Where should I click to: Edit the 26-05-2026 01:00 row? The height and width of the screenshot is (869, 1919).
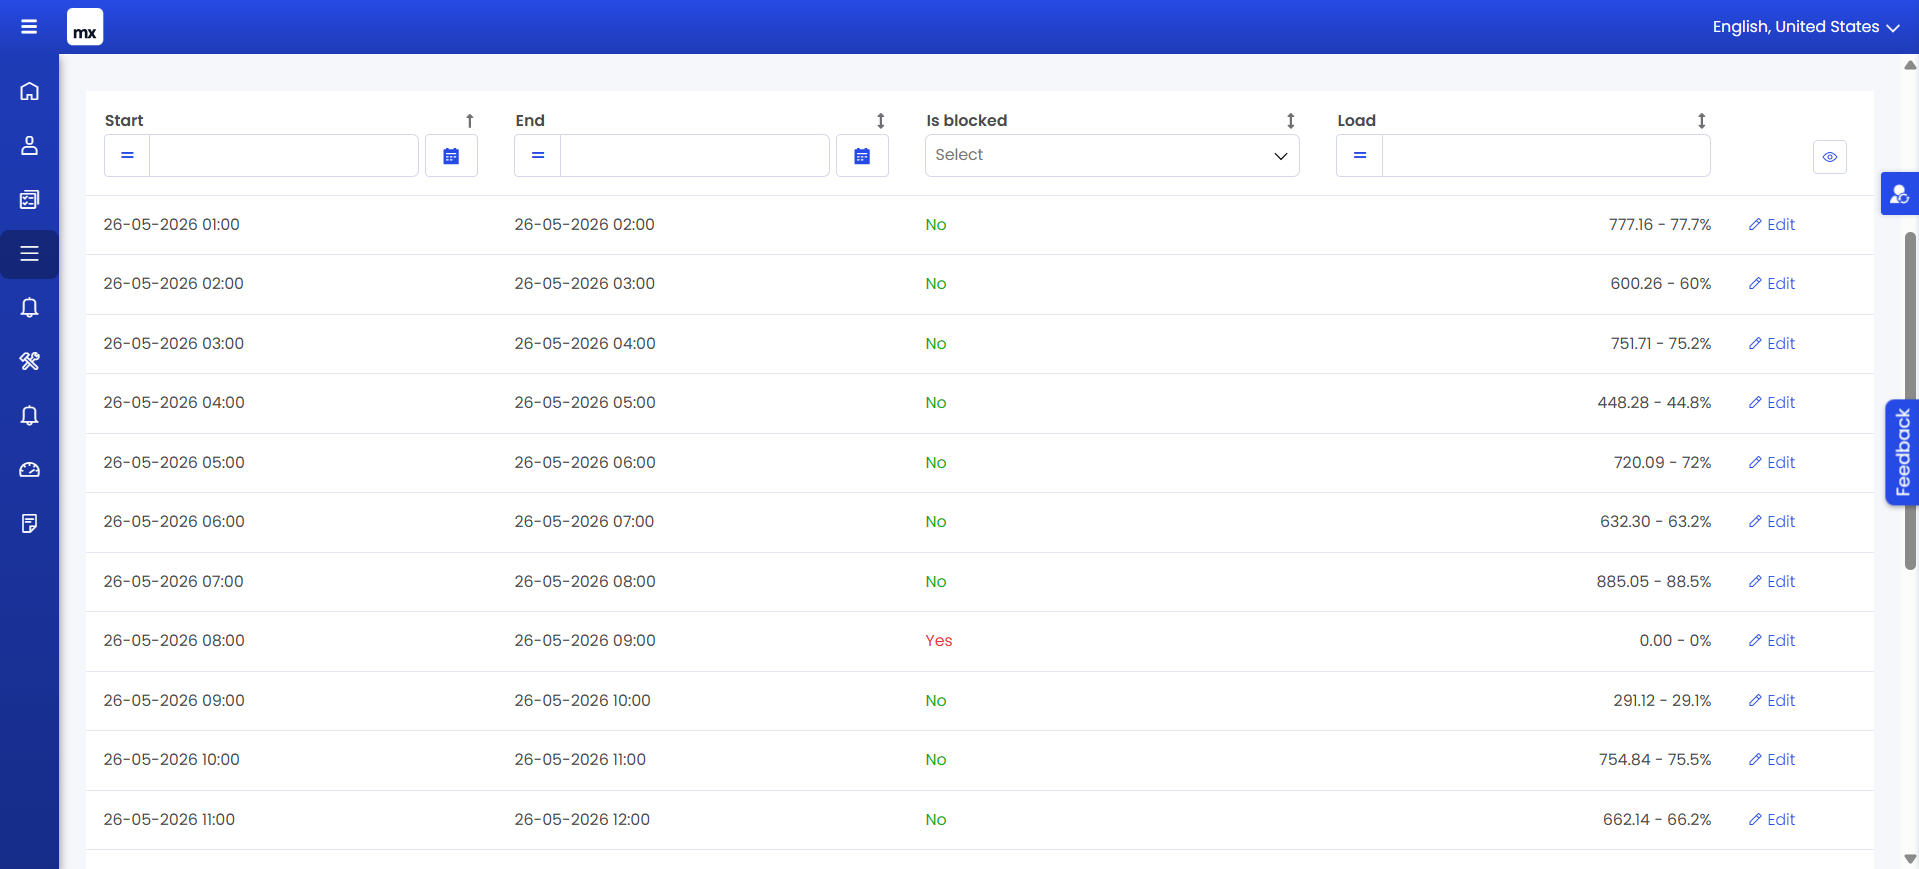pos(1772,225)
